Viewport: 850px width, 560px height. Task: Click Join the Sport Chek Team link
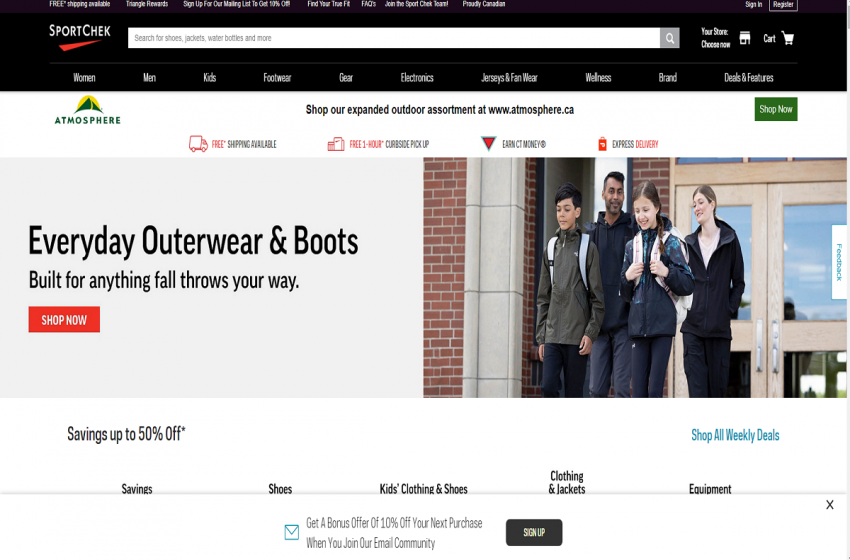(416, 4)
